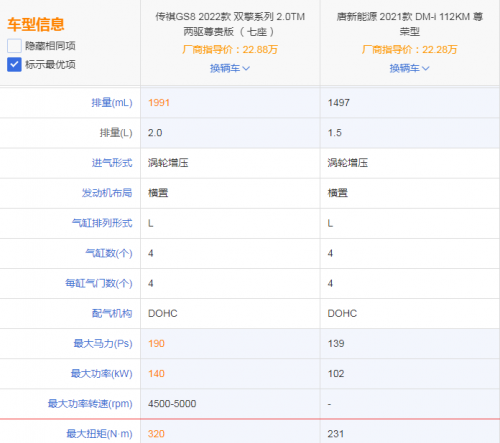500x443 pixels.
Task: Click the 唐新能源 2021款 DM-i model title
Action: coord(410,24)
